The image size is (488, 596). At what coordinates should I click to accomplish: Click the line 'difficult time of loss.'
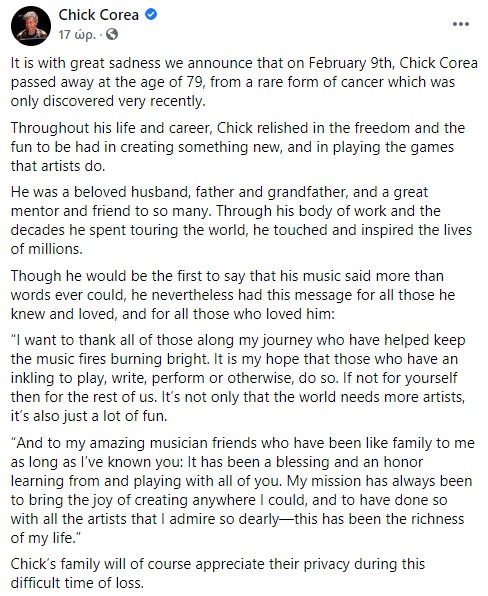pos(77,583)
